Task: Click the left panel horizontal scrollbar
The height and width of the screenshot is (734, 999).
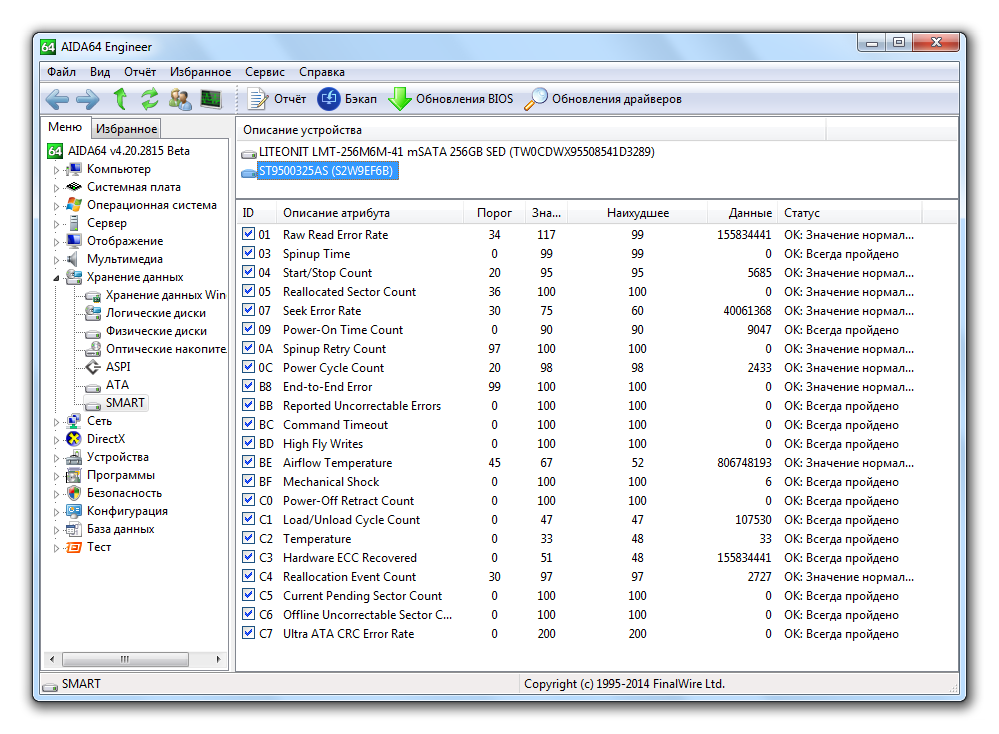Action: point(135,659)
